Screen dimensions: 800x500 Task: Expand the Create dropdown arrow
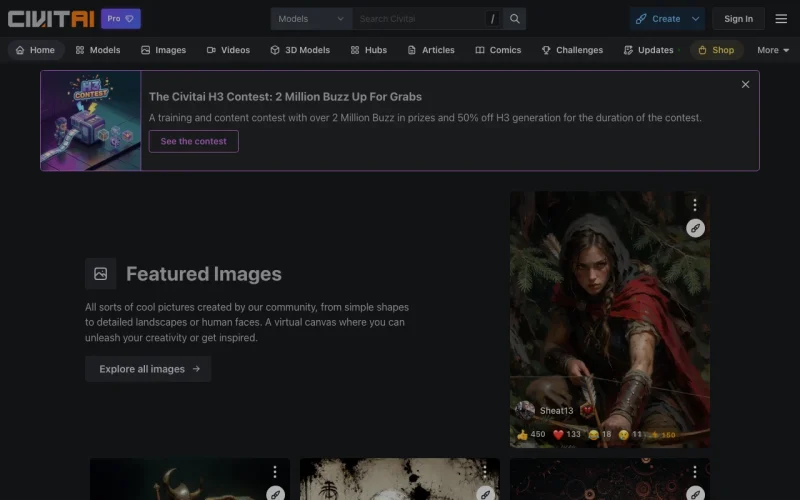click(x=695, y=19)
